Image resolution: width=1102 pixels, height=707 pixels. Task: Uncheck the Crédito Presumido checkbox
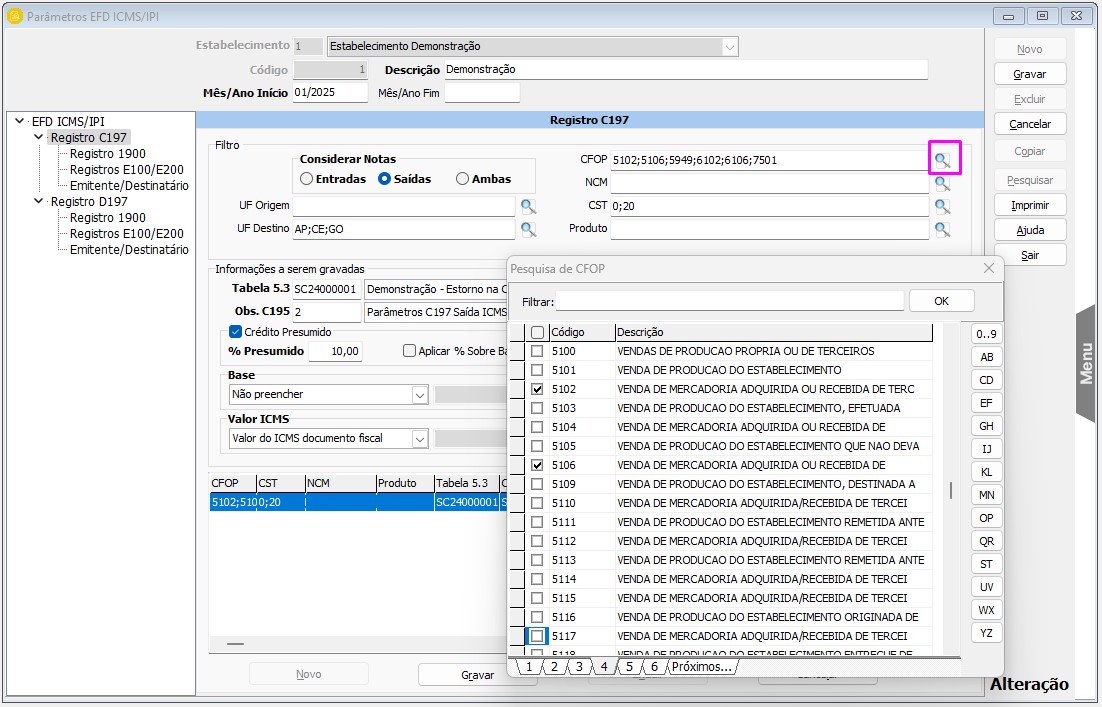click(x=236, y=332)
